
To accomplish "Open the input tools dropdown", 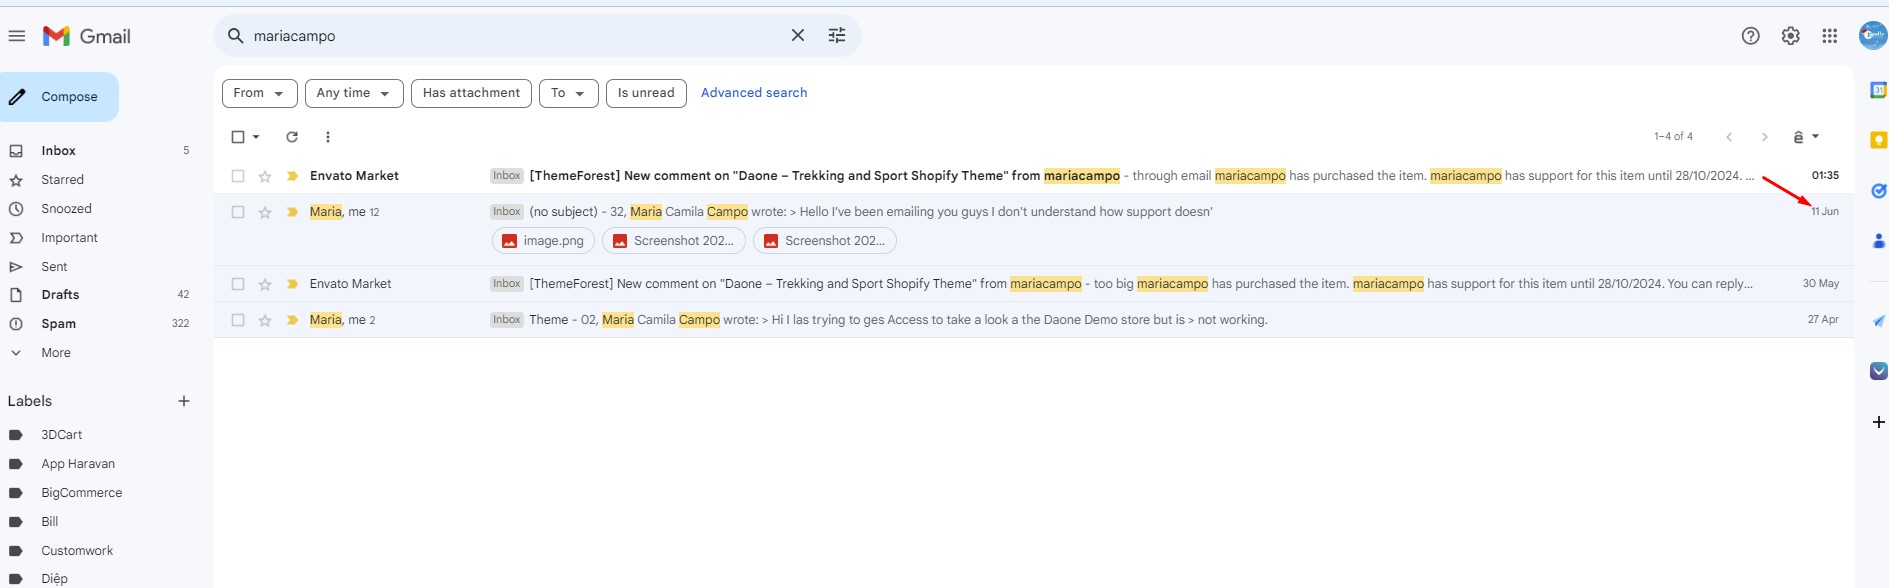I will pos(1805,137).
